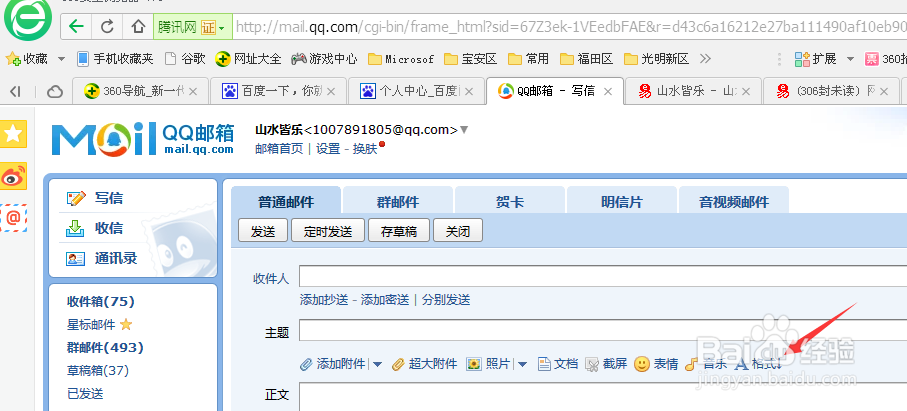907x411 pixels.
Task: Open the 常用 bookmark folder
Action: 528,59
